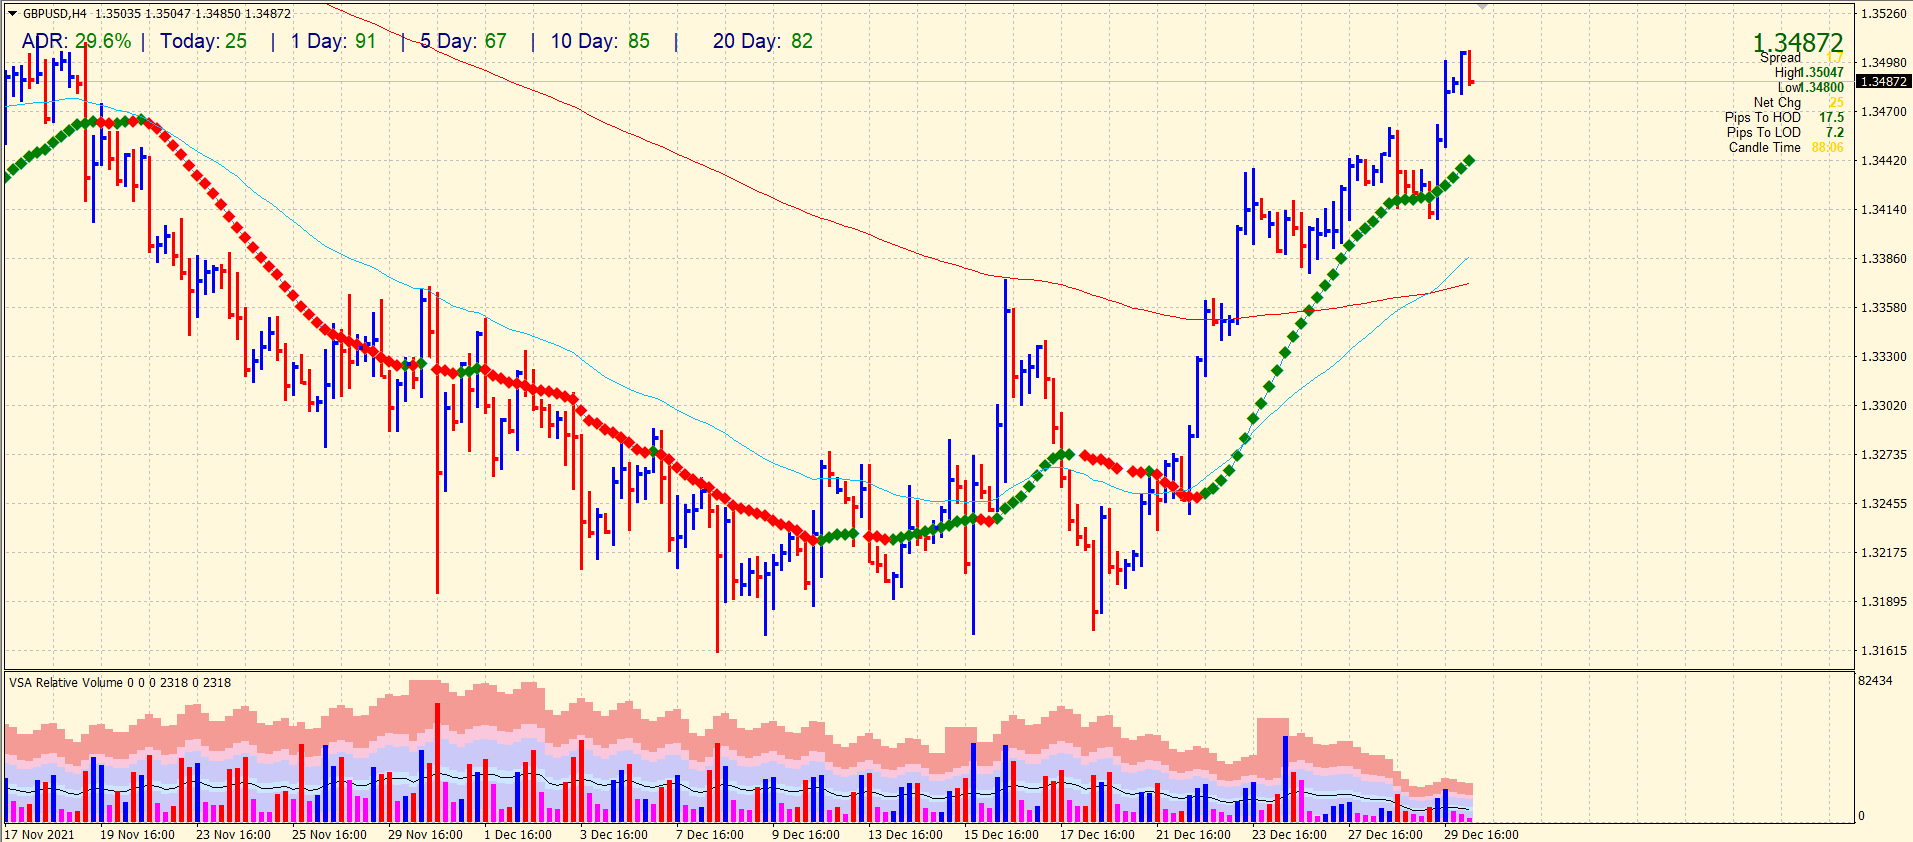Viewport: 1913px width, 842px height.
Task: Click the Pips To HOD 17.5 row
Action: click(1784, 117)
